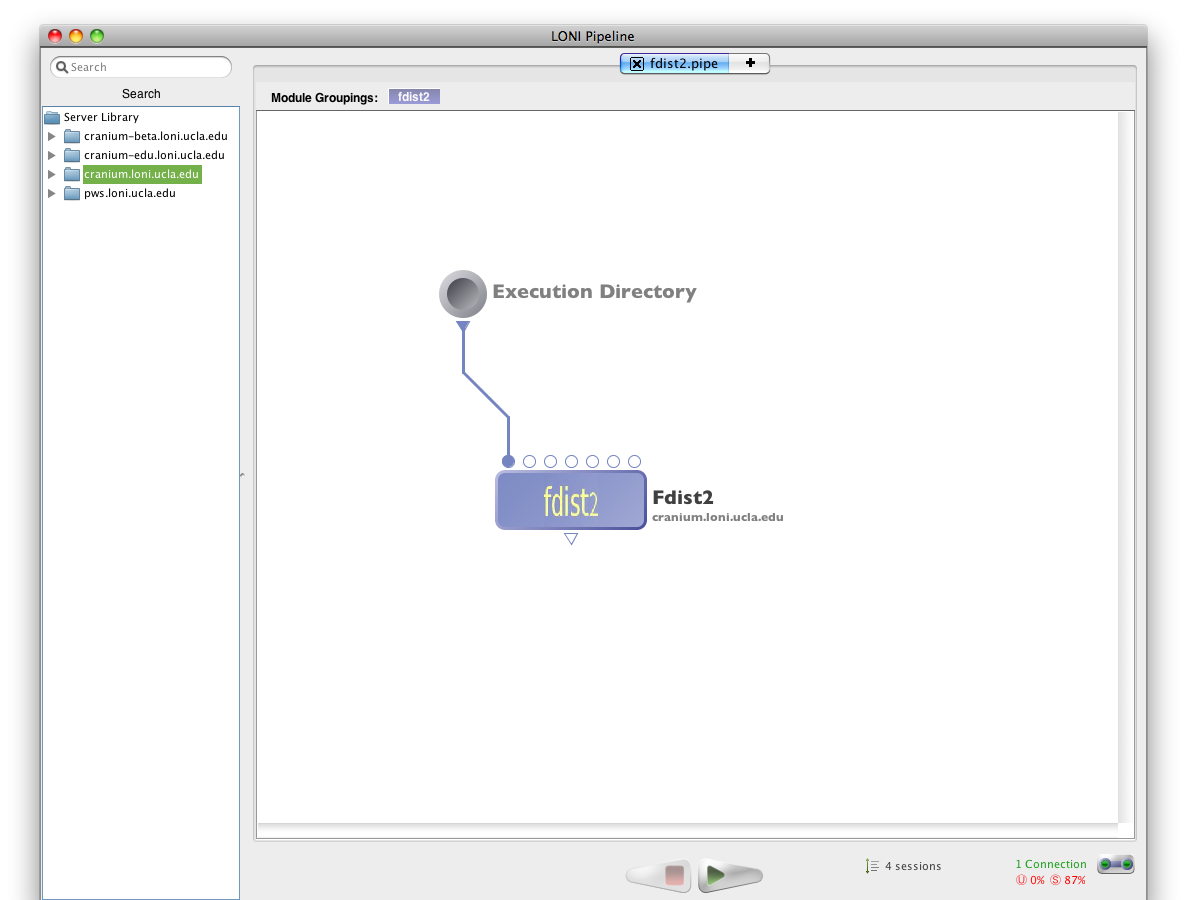The height and width of the screenshot is (900, 1187).
Task: Click the filled first input parameter of Fdist2
Action: (x=508, y=461)
